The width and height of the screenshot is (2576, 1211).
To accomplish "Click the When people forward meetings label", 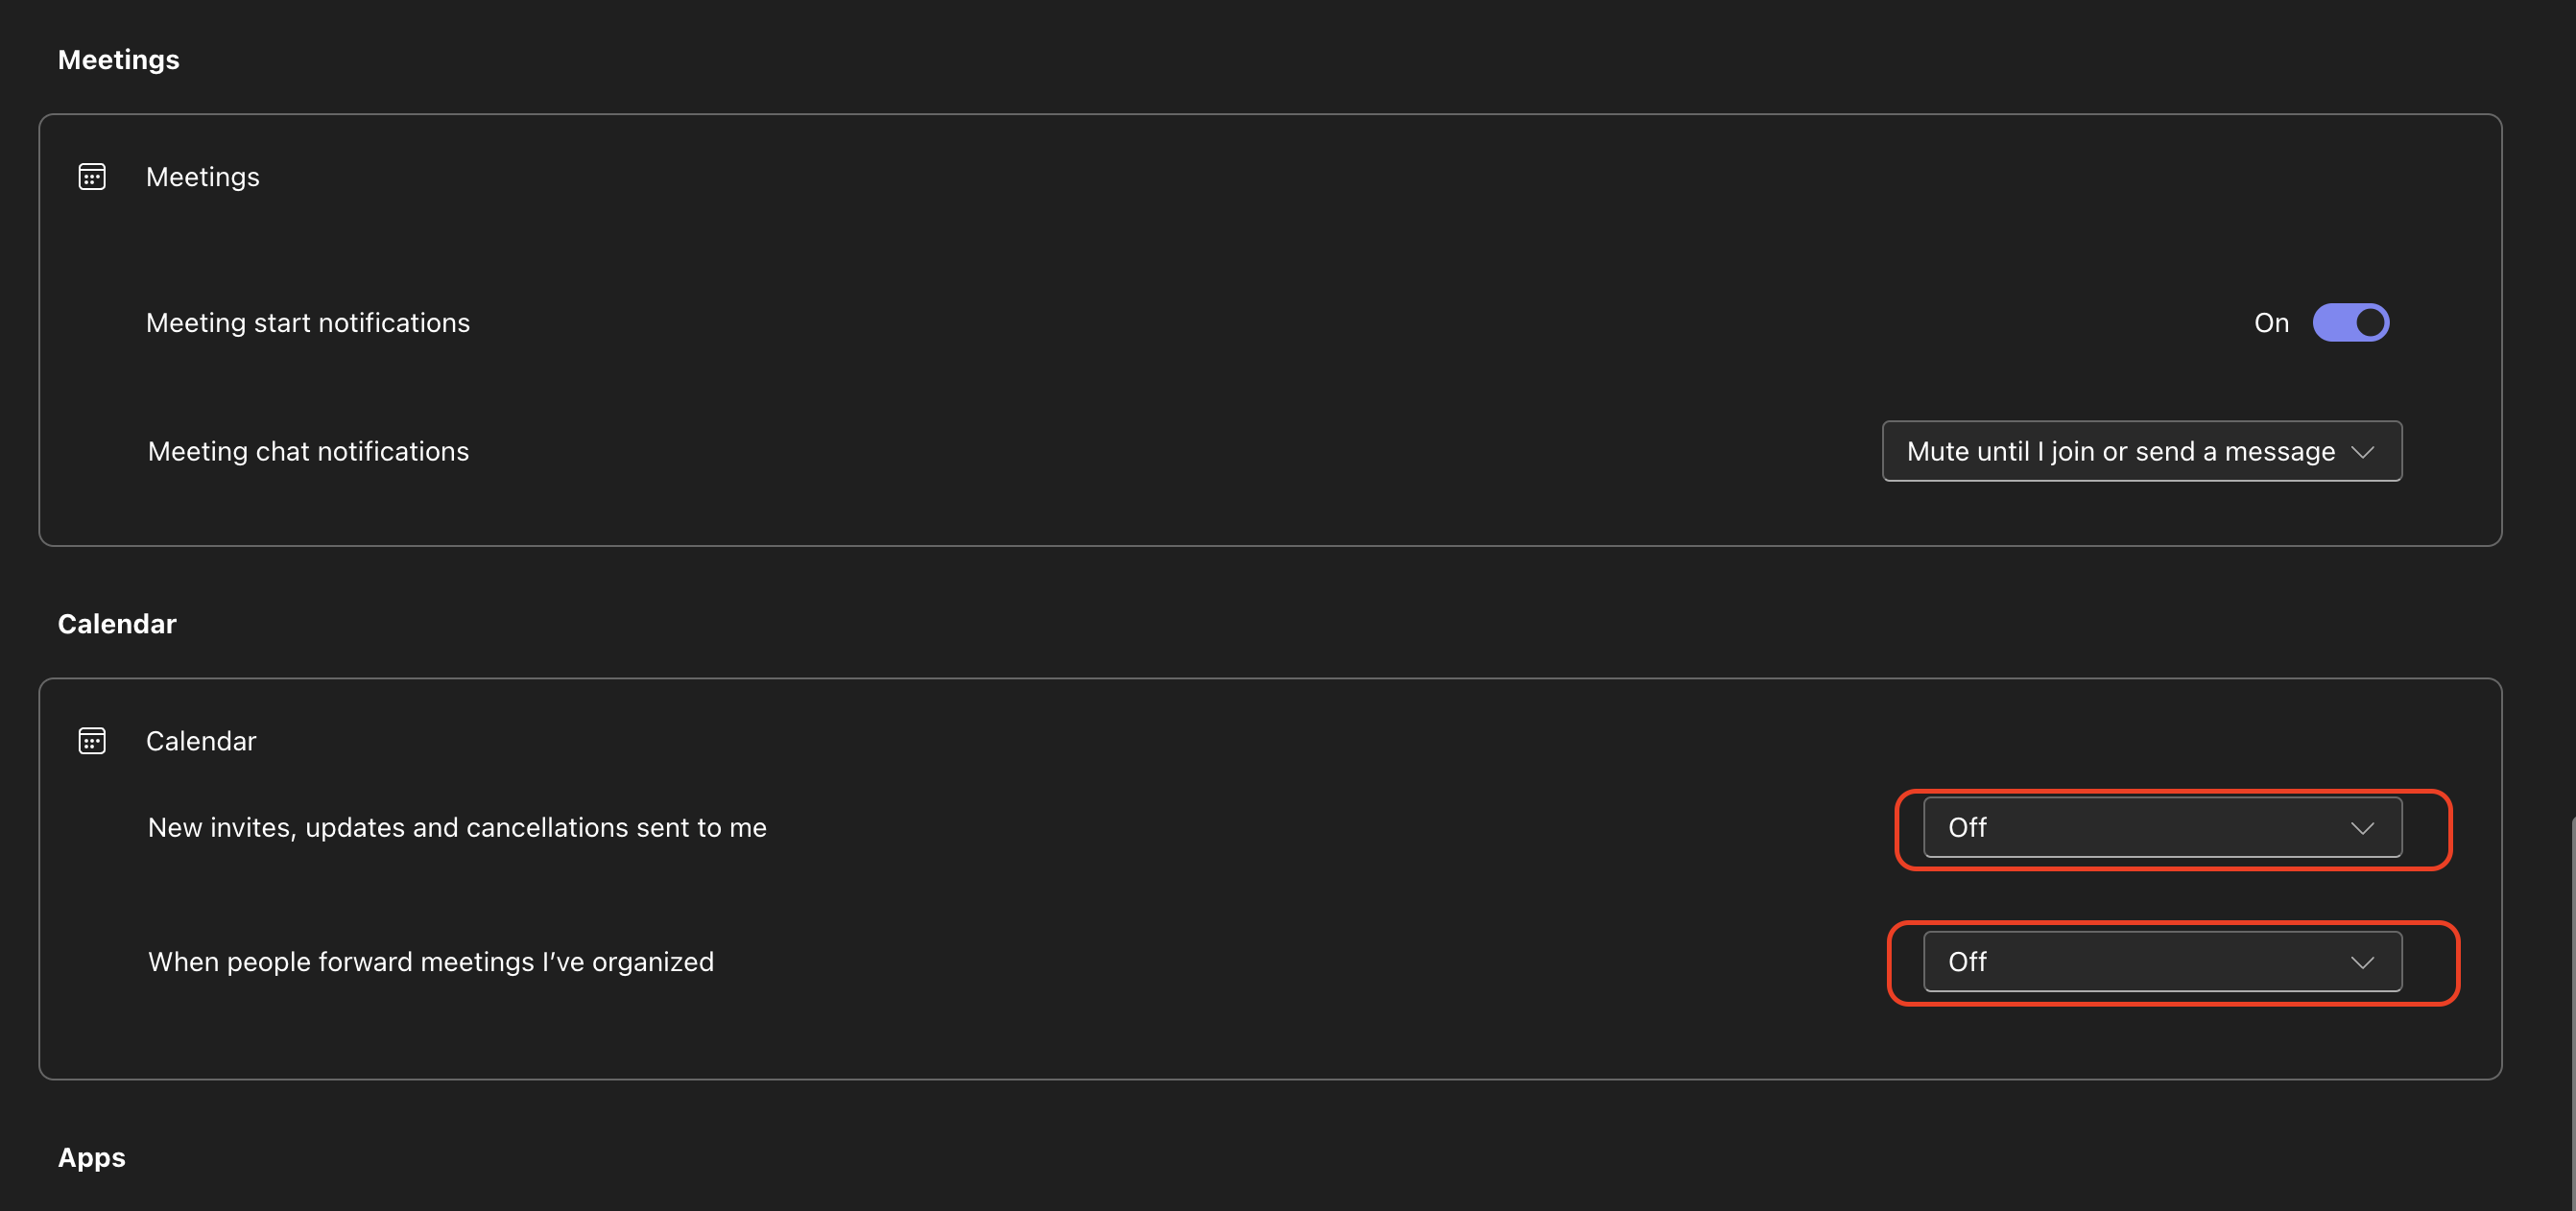I will pyautogui.click(x=431, y=962).
